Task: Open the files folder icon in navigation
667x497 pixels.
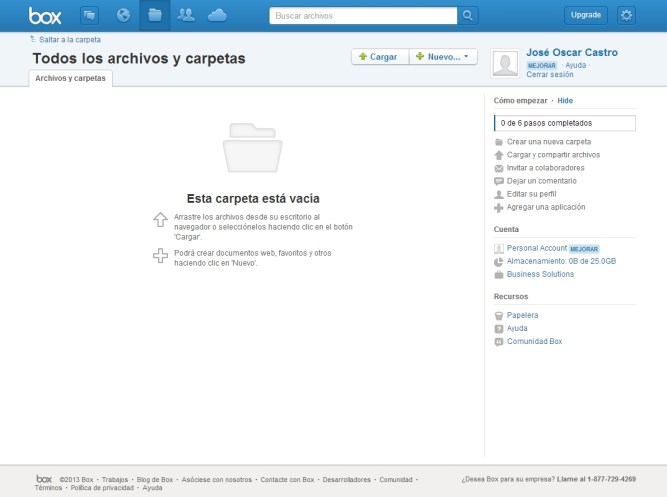Action: click(x=154, y=15)
